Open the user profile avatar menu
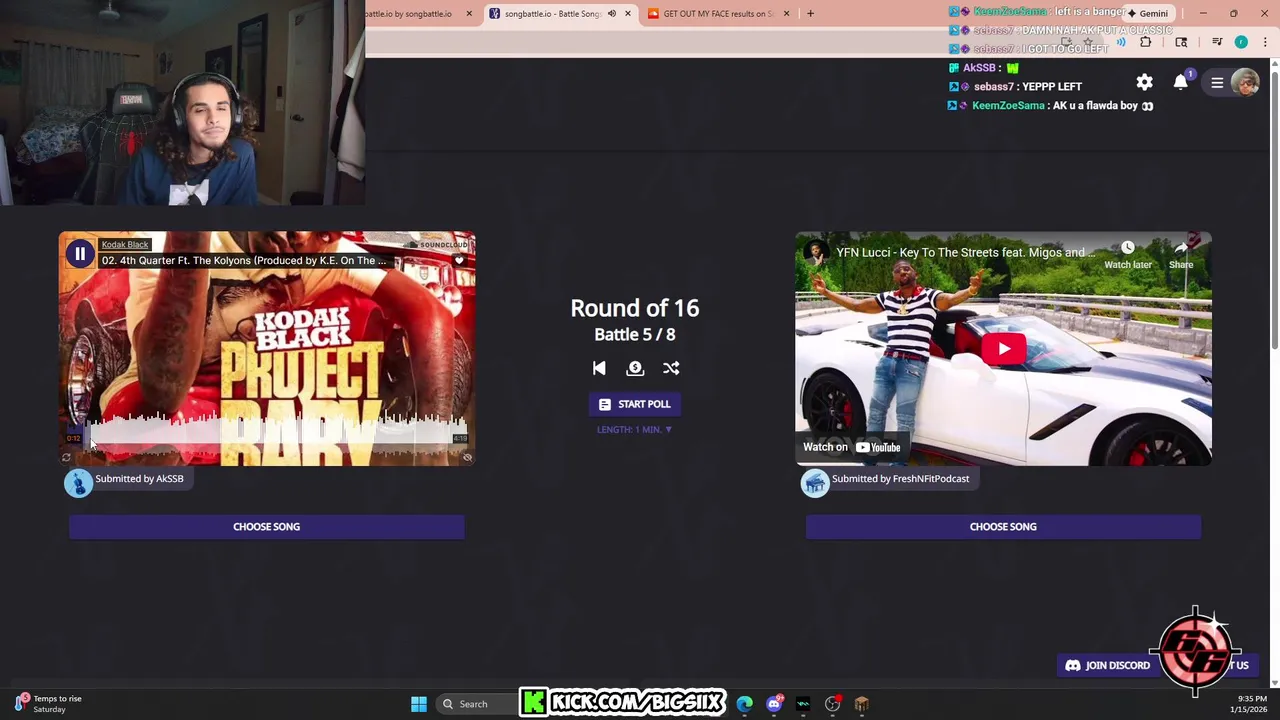 tap(1245, 83)
